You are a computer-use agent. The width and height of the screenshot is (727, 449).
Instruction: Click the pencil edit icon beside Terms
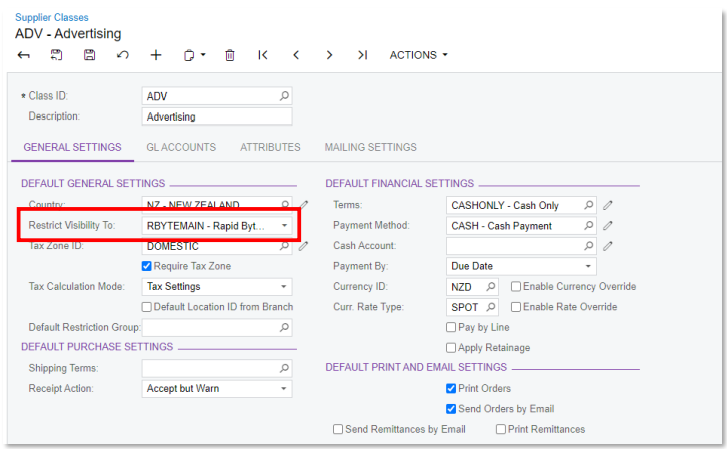pos(608,205)
